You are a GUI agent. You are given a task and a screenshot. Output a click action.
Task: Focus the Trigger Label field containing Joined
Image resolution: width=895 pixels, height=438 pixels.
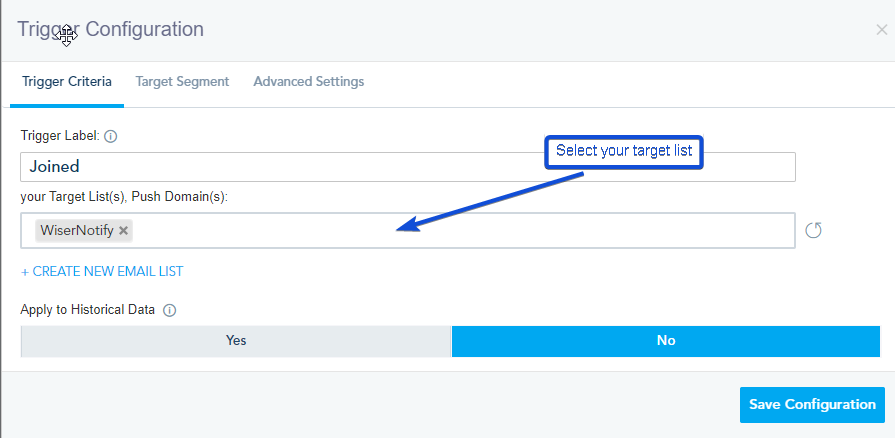point(408,167)
